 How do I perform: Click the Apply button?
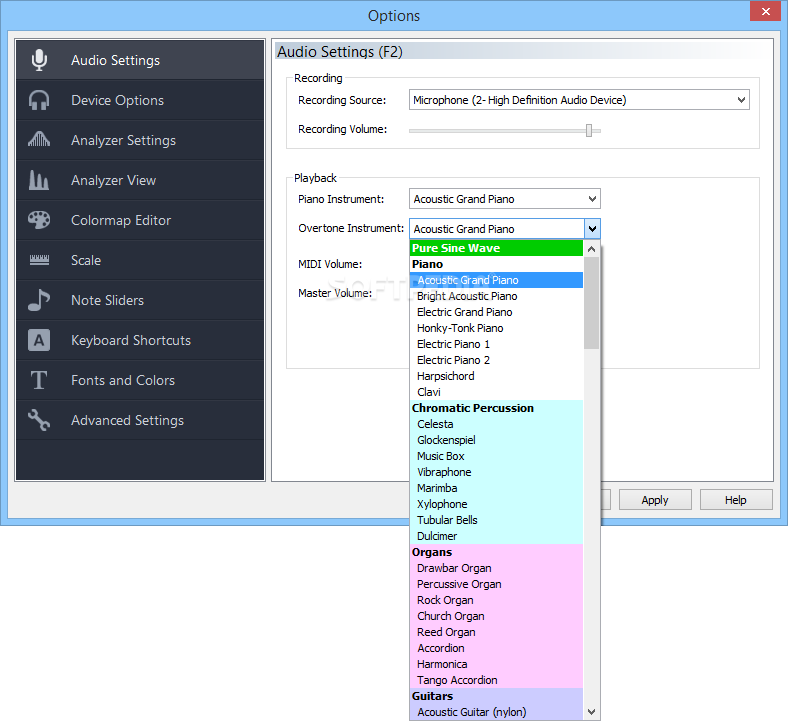655,500
